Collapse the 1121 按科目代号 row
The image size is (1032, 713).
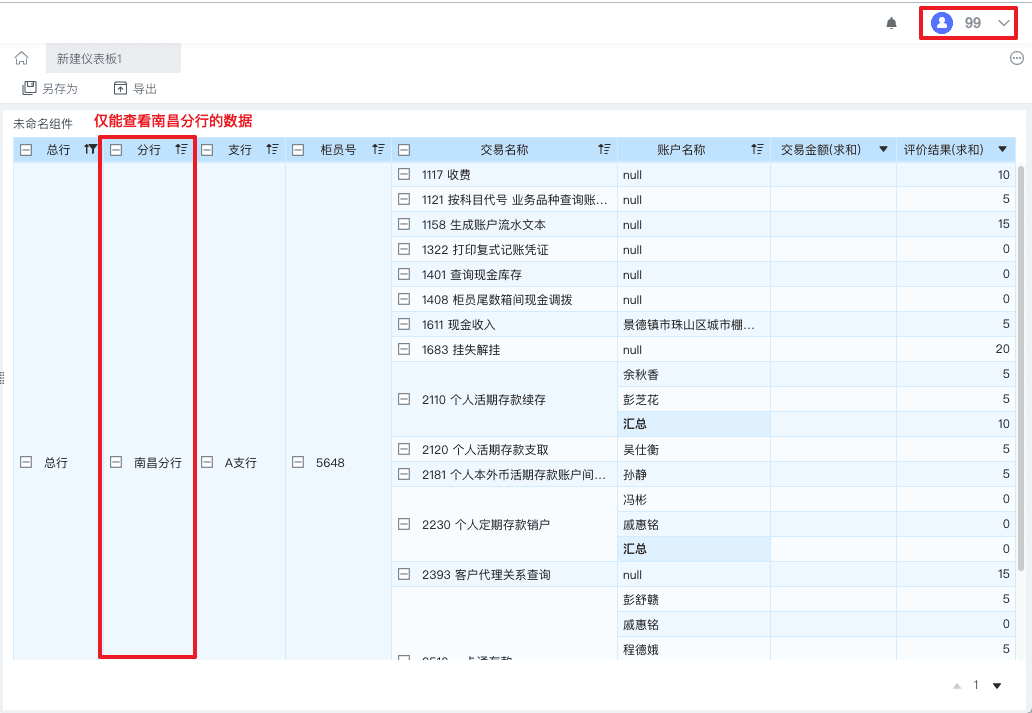point(404,199)
